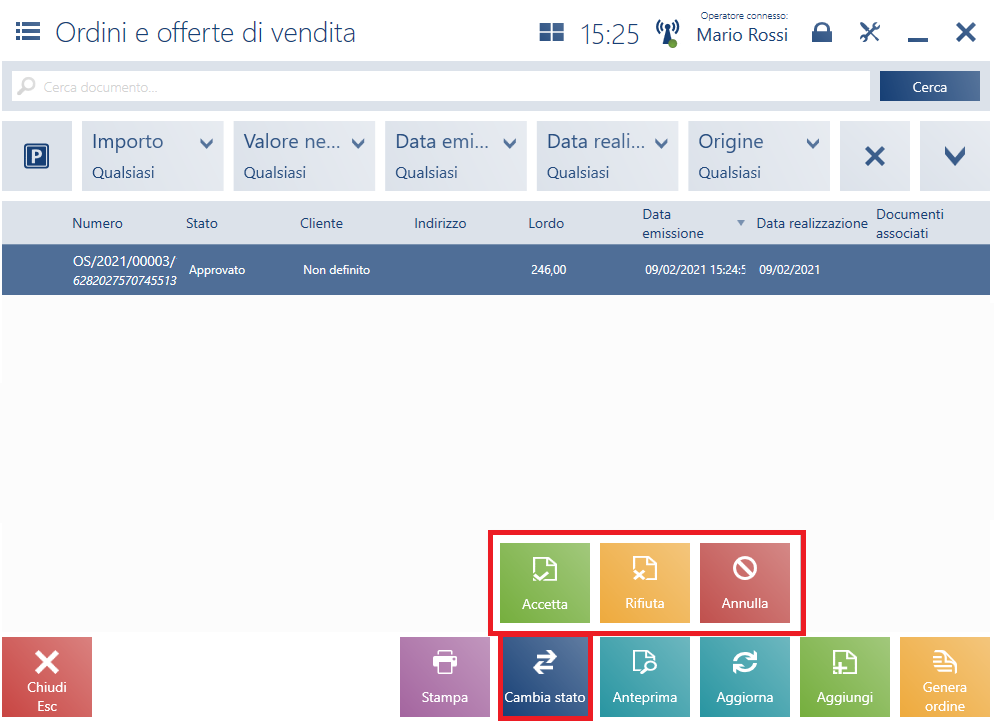Close the application window
998x724 pixels.
966,32
